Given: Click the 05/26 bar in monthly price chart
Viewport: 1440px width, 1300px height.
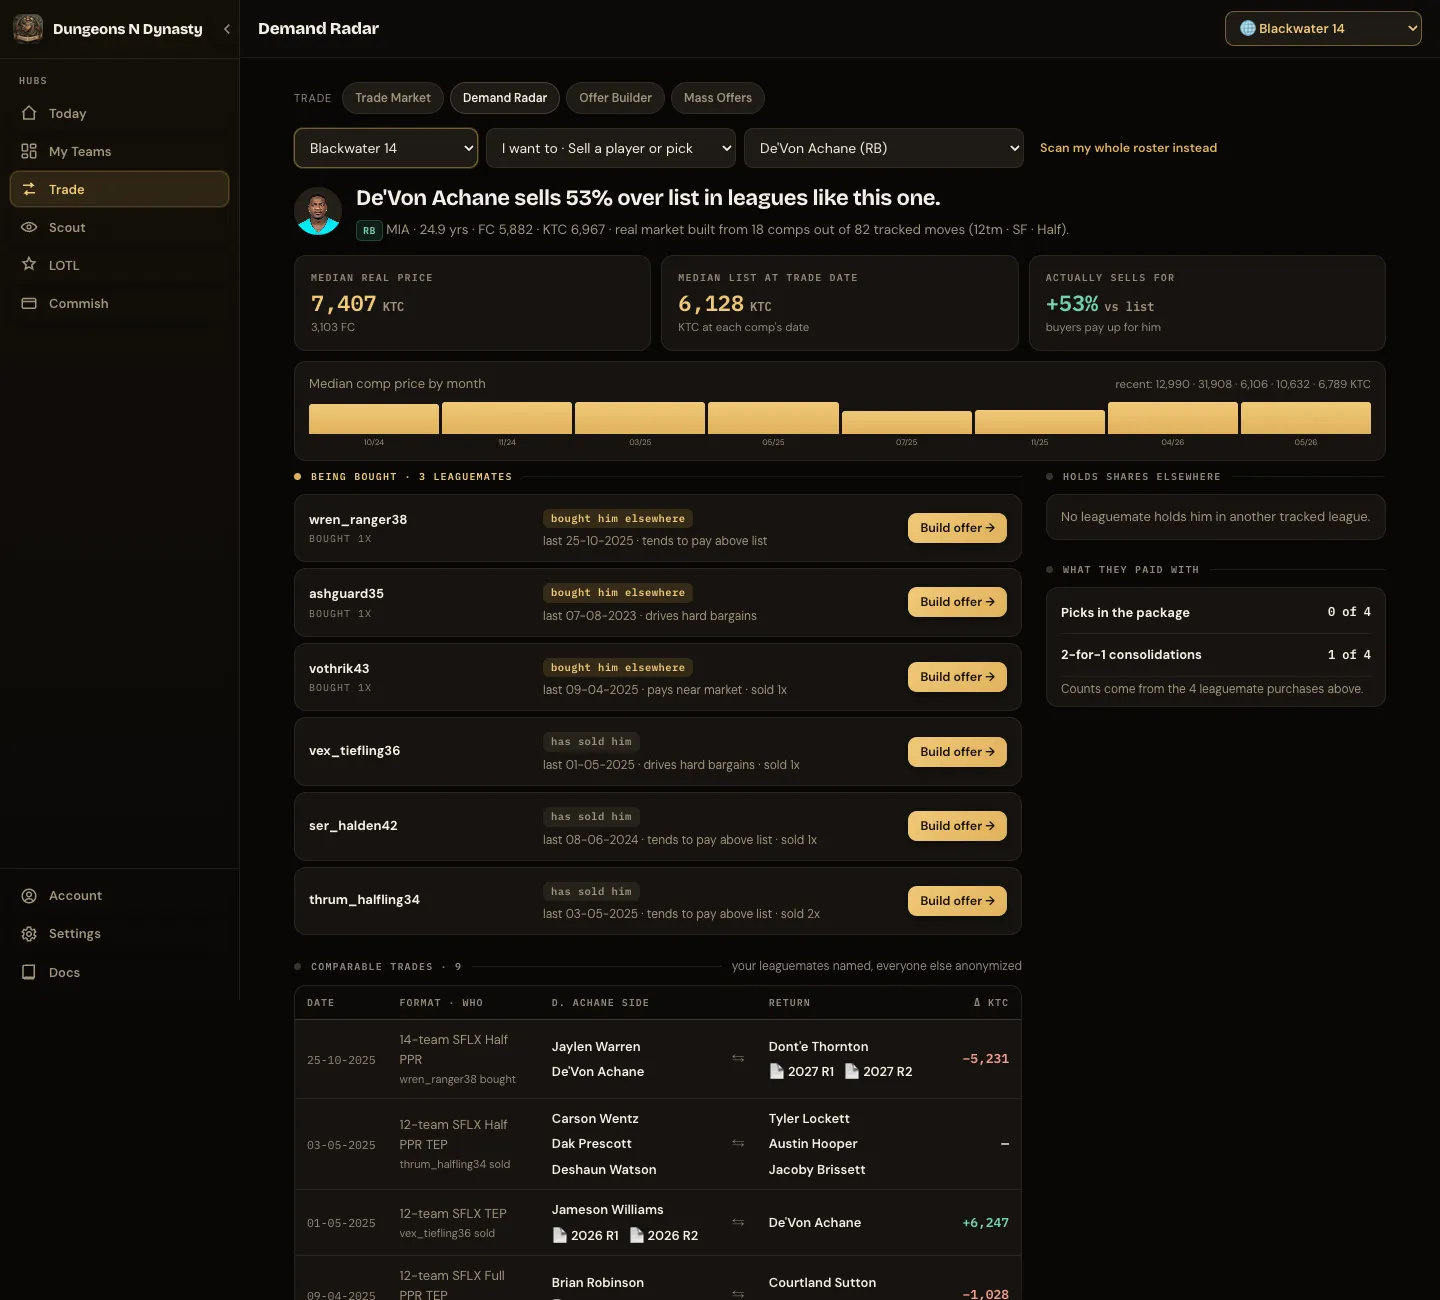Looking at the screenshot, I should (1306, 418).
